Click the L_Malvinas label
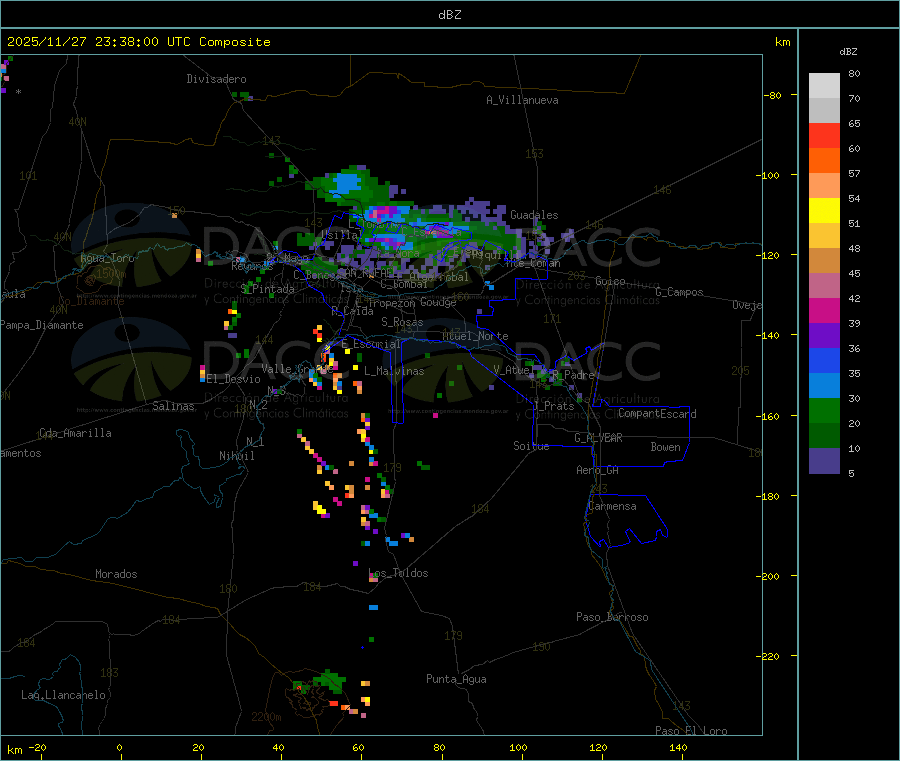The height and width of the screenshot is (761, 900). point(394,371)
